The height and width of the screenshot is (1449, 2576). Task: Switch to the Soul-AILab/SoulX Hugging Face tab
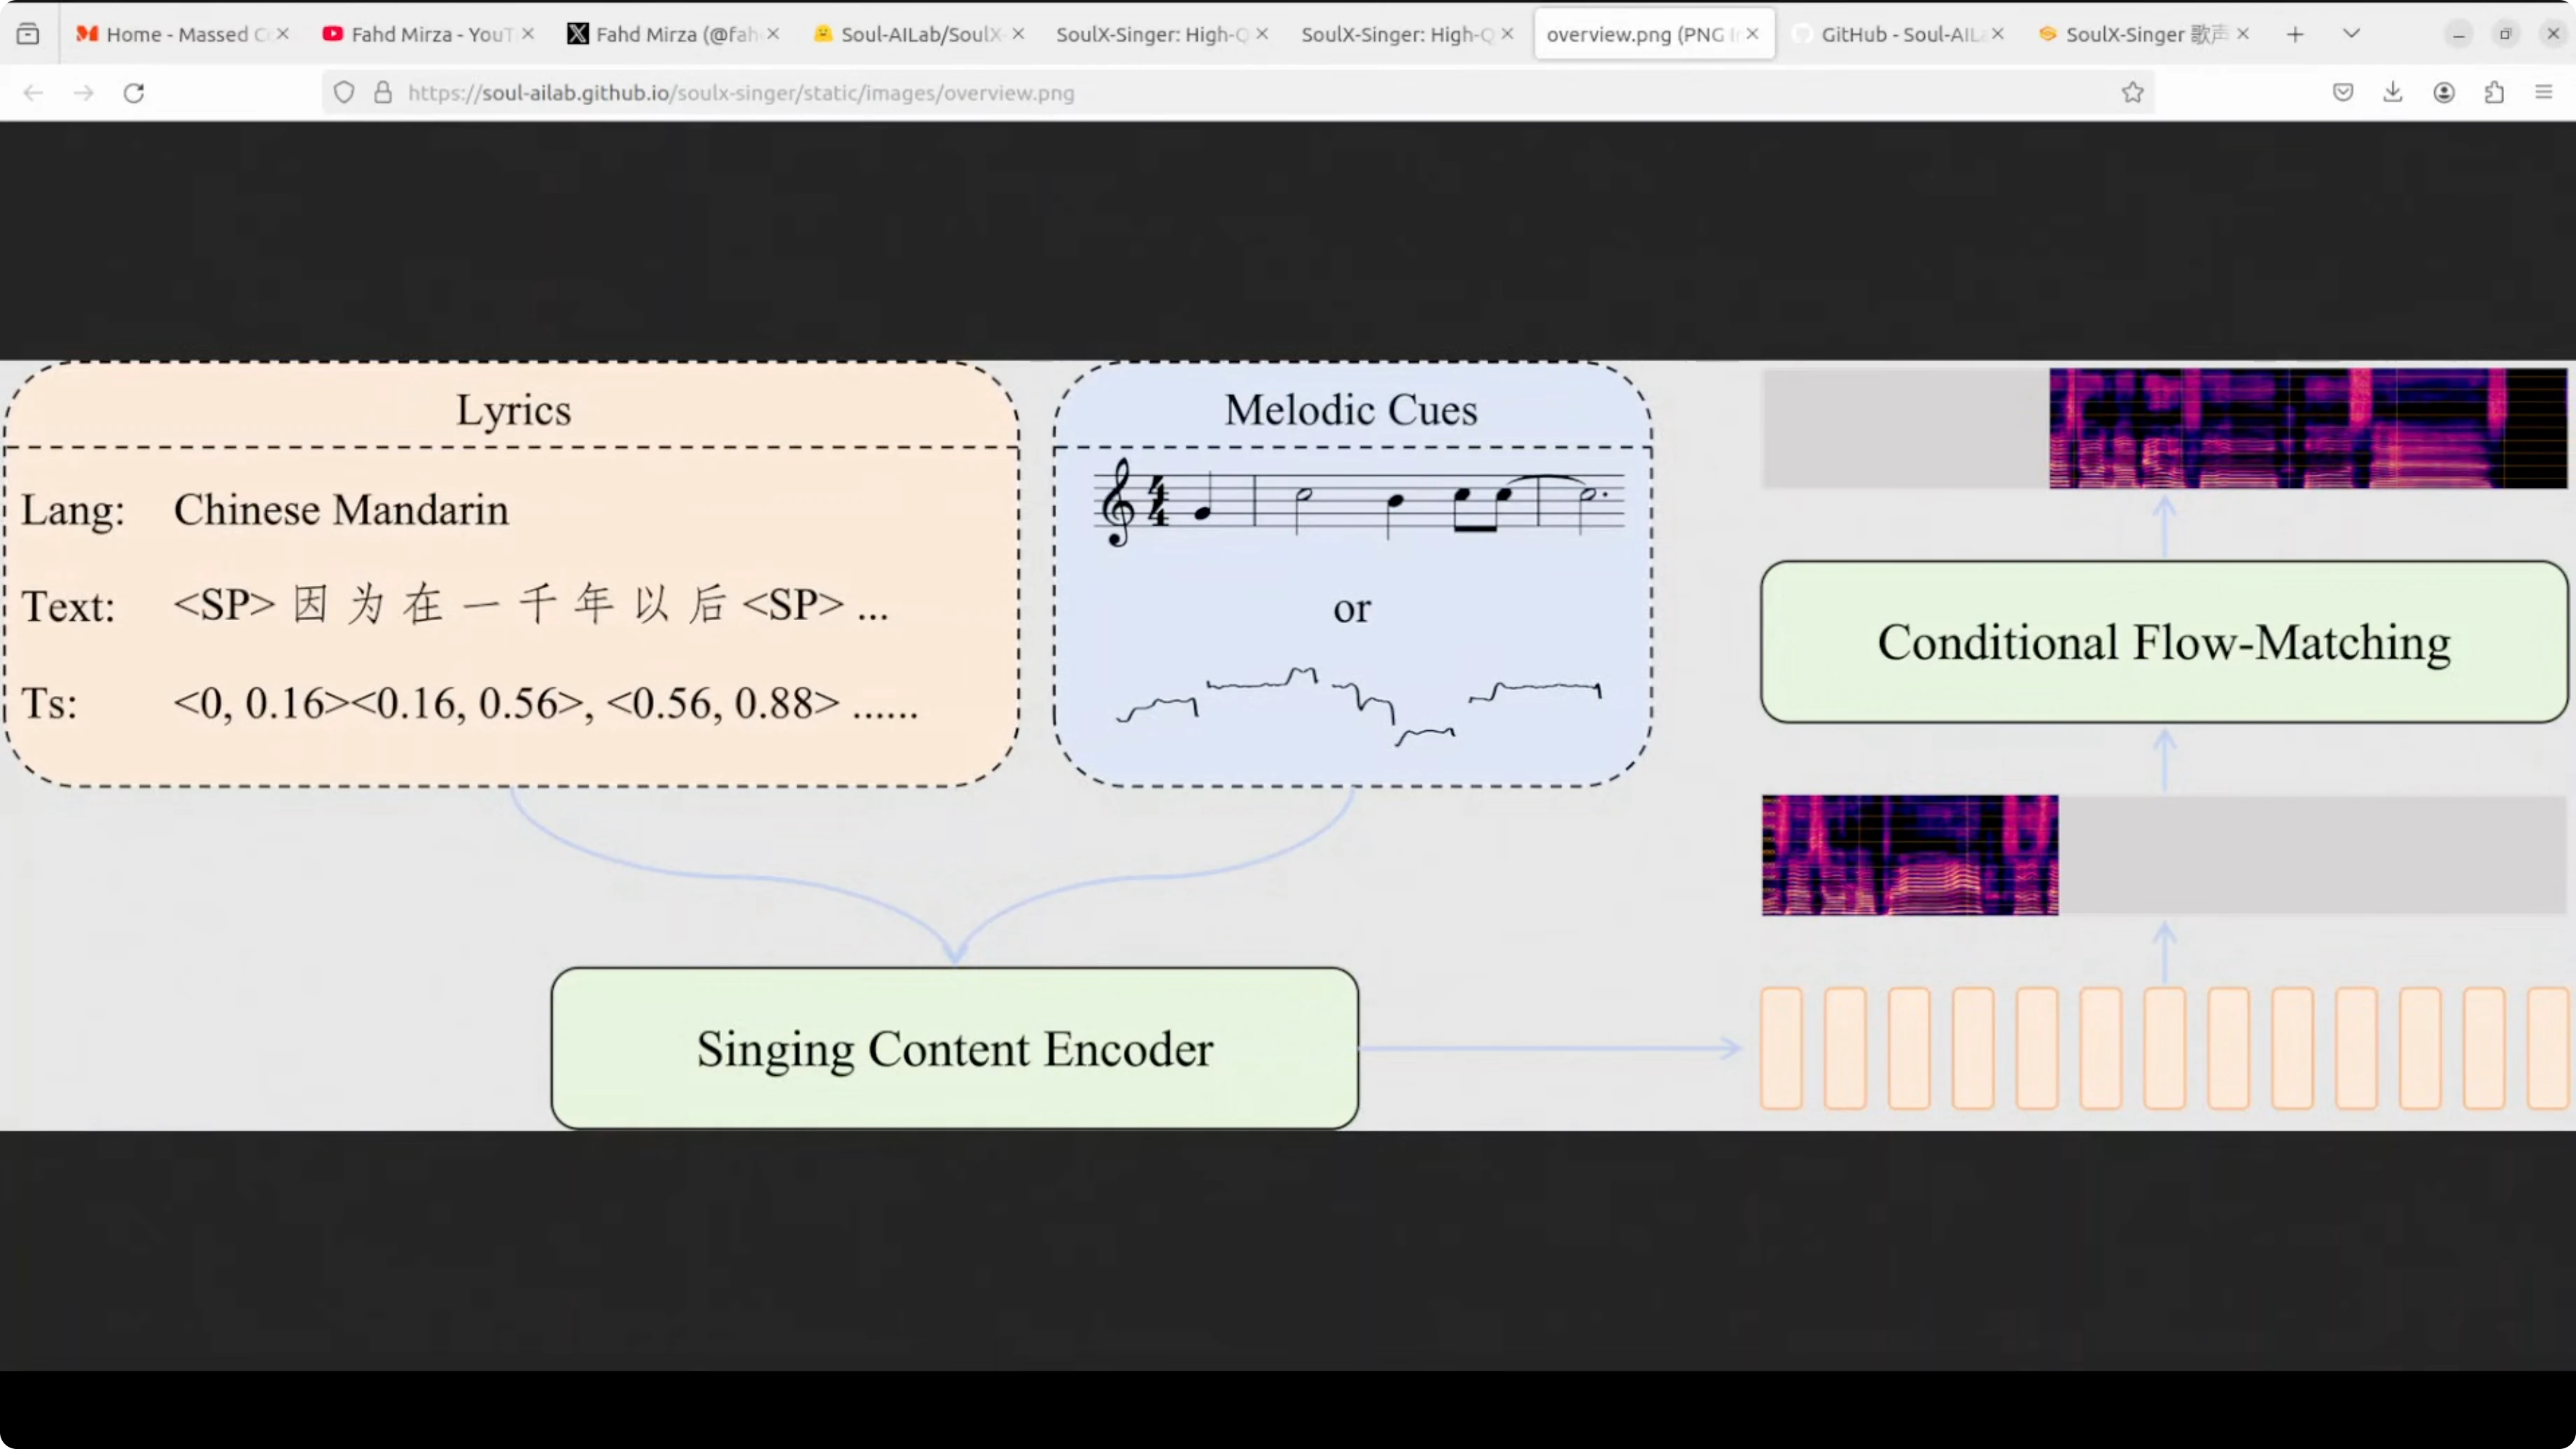click(x=910, y=34)
